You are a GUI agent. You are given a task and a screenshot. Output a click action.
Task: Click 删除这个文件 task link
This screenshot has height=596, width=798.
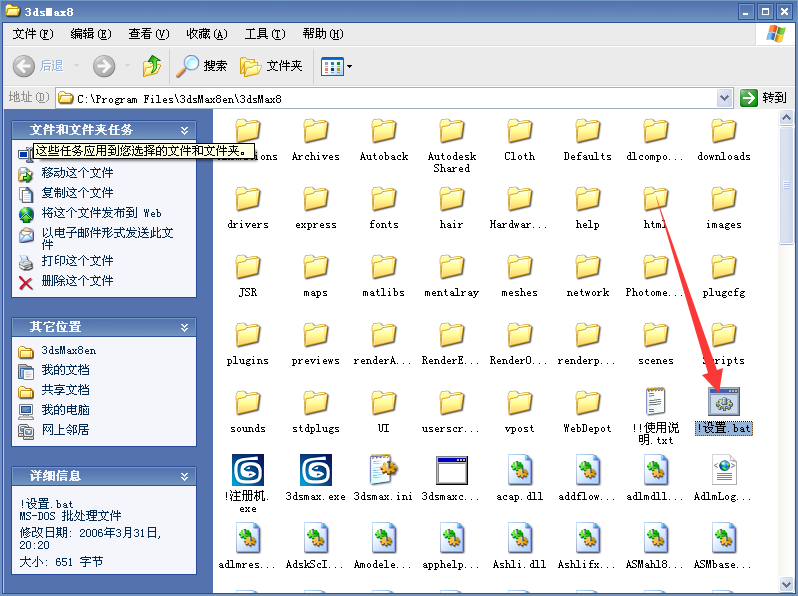click(77, 280)
